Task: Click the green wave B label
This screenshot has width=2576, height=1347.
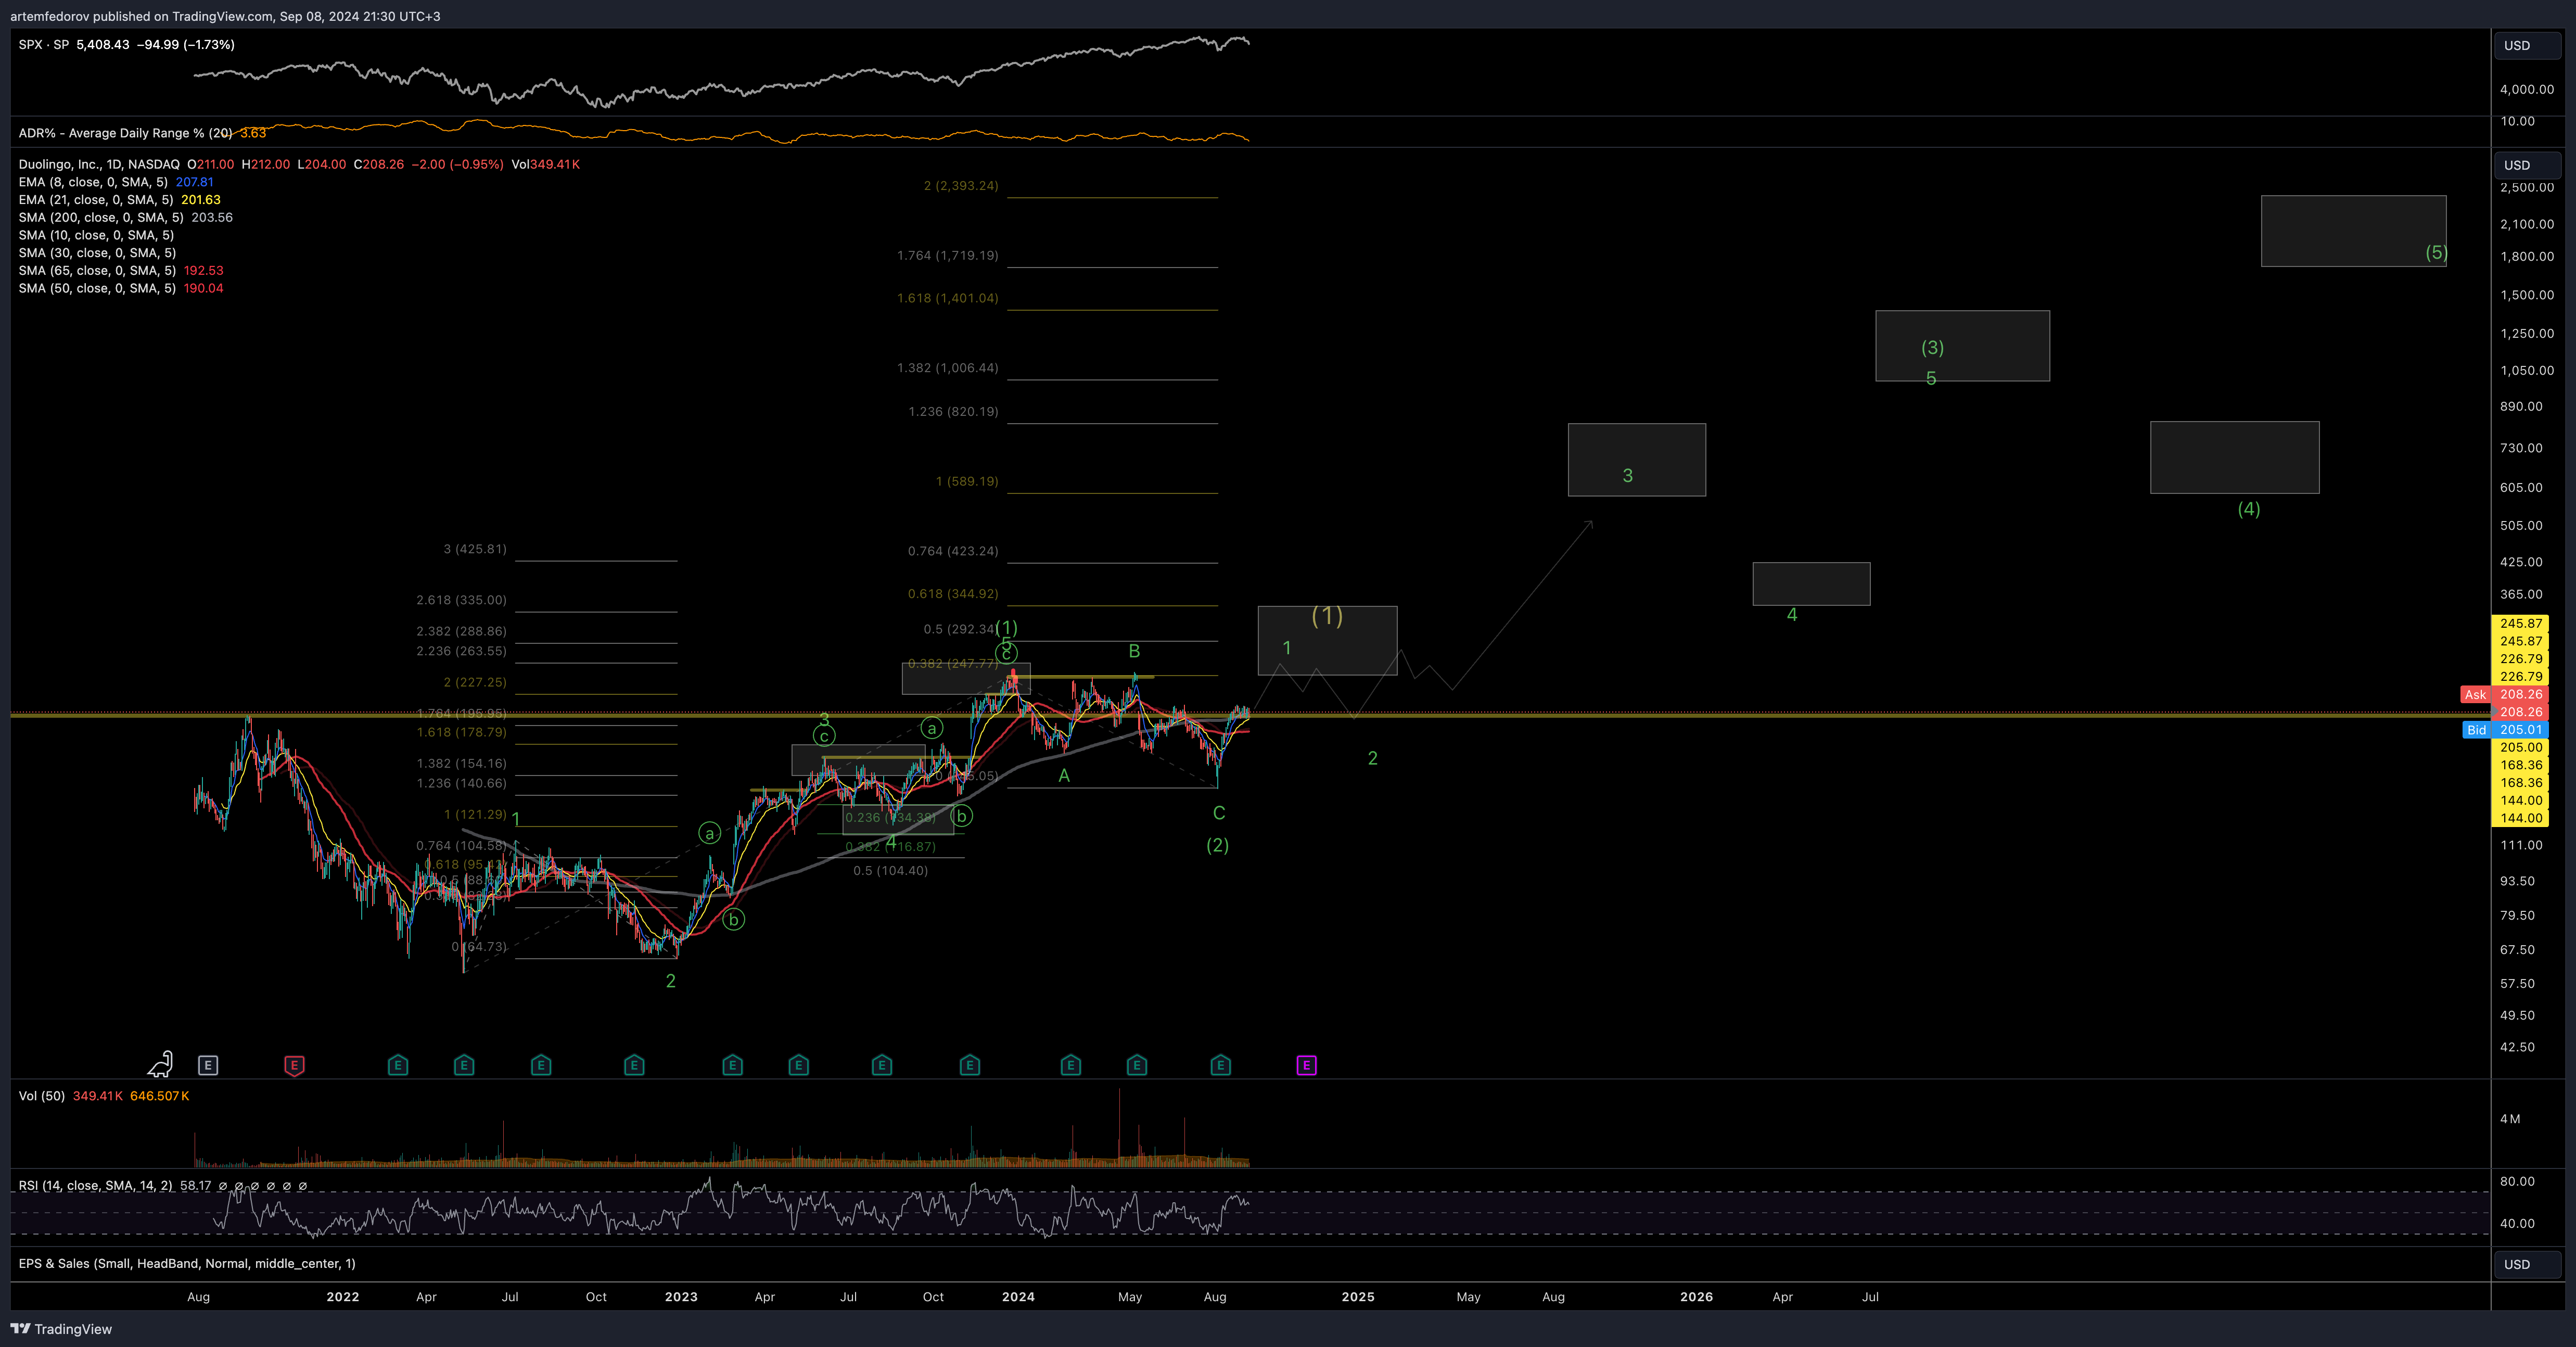Action: [1134, 652]
